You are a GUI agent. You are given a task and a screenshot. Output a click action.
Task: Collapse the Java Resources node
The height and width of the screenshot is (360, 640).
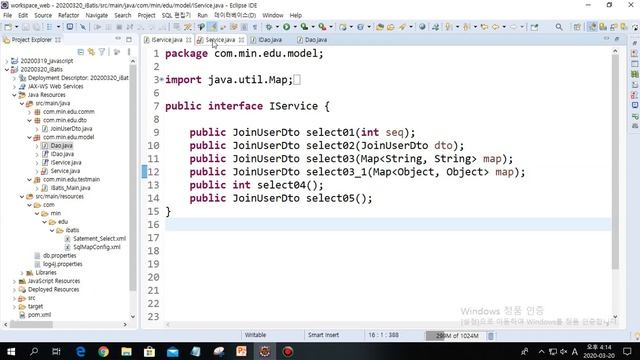click(x=14, y=95)
